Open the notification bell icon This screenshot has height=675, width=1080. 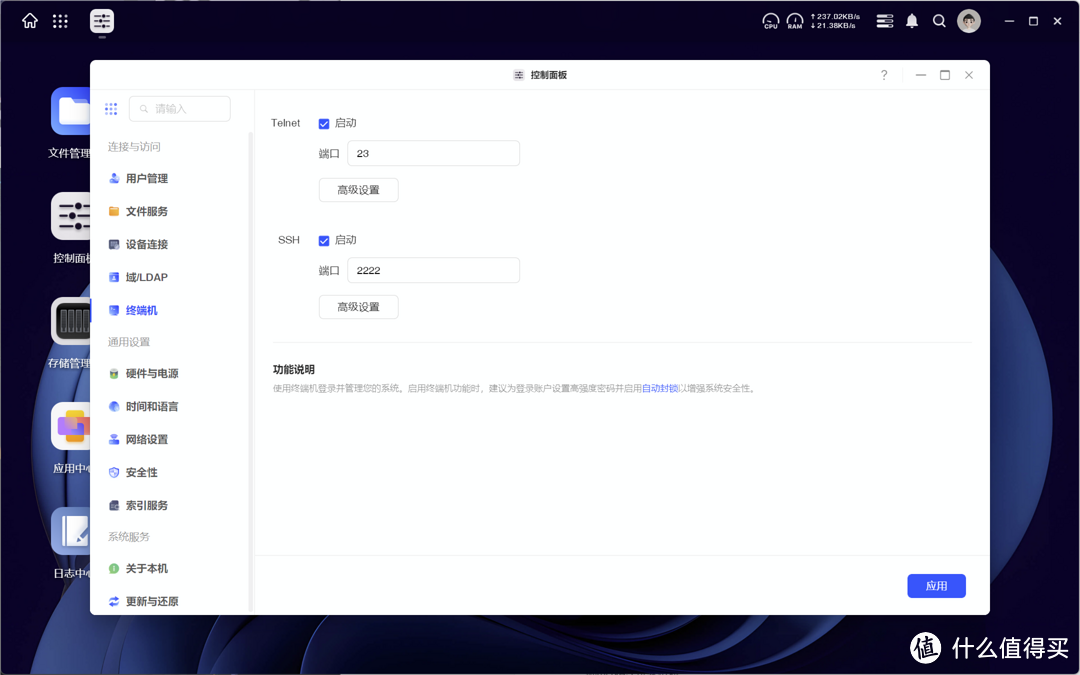pyautogui.click(x=911, y=20)
